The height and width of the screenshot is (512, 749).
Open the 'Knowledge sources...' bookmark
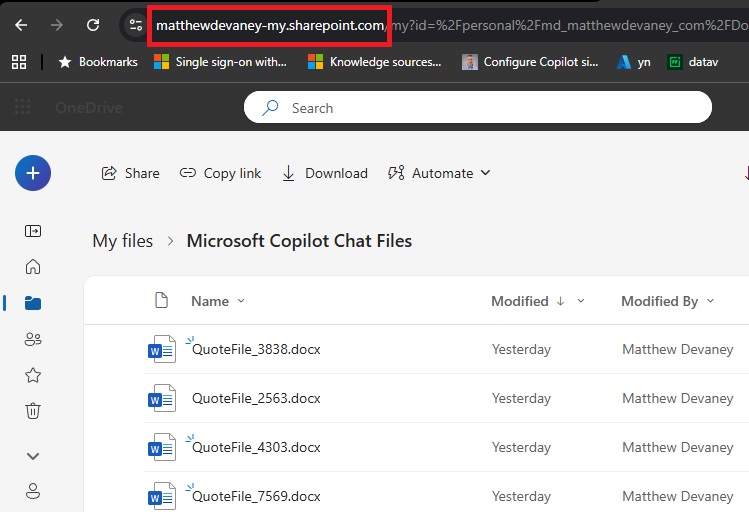pos(374,62)
